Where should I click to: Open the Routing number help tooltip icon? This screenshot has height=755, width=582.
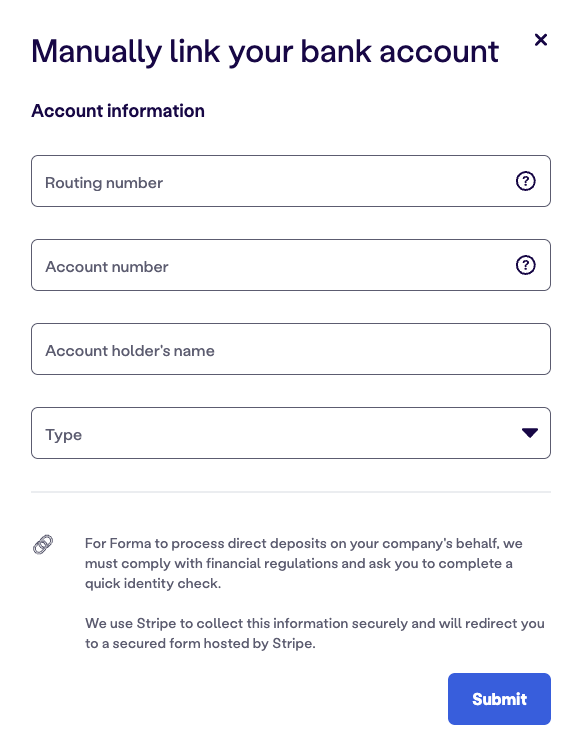click(x=525, y=181)
